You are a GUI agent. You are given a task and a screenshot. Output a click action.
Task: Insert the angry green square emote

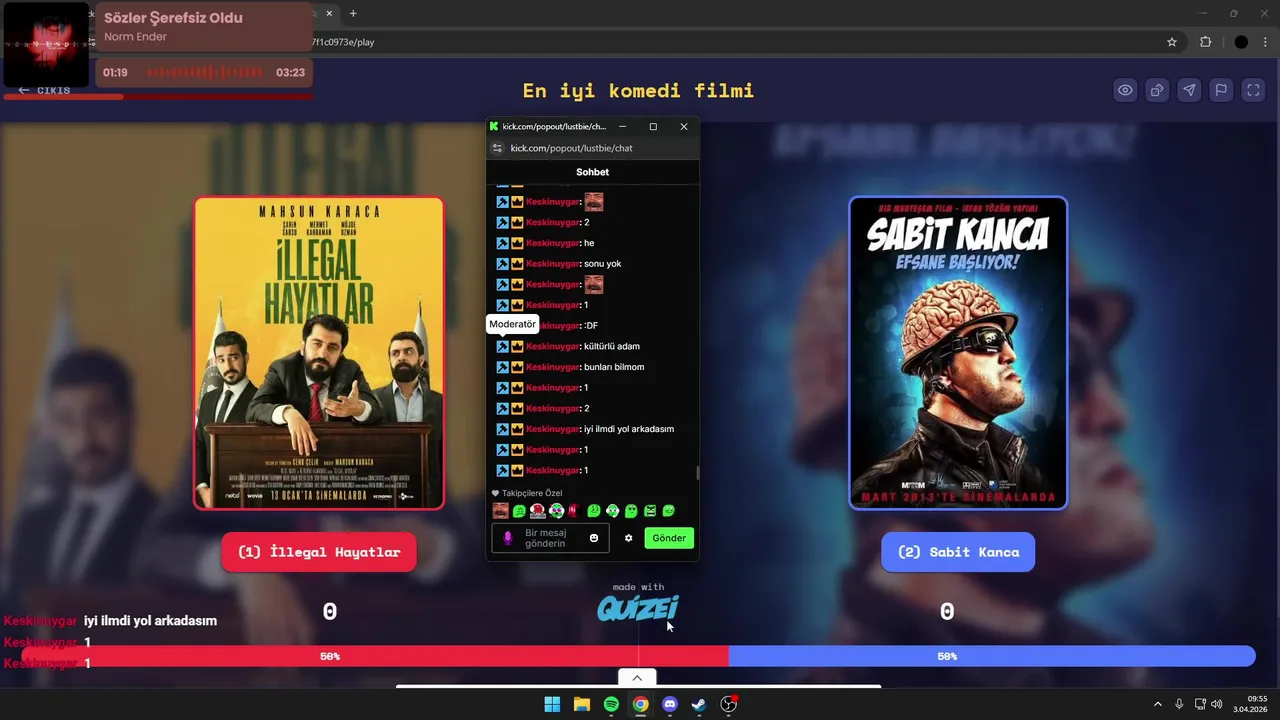650,511
